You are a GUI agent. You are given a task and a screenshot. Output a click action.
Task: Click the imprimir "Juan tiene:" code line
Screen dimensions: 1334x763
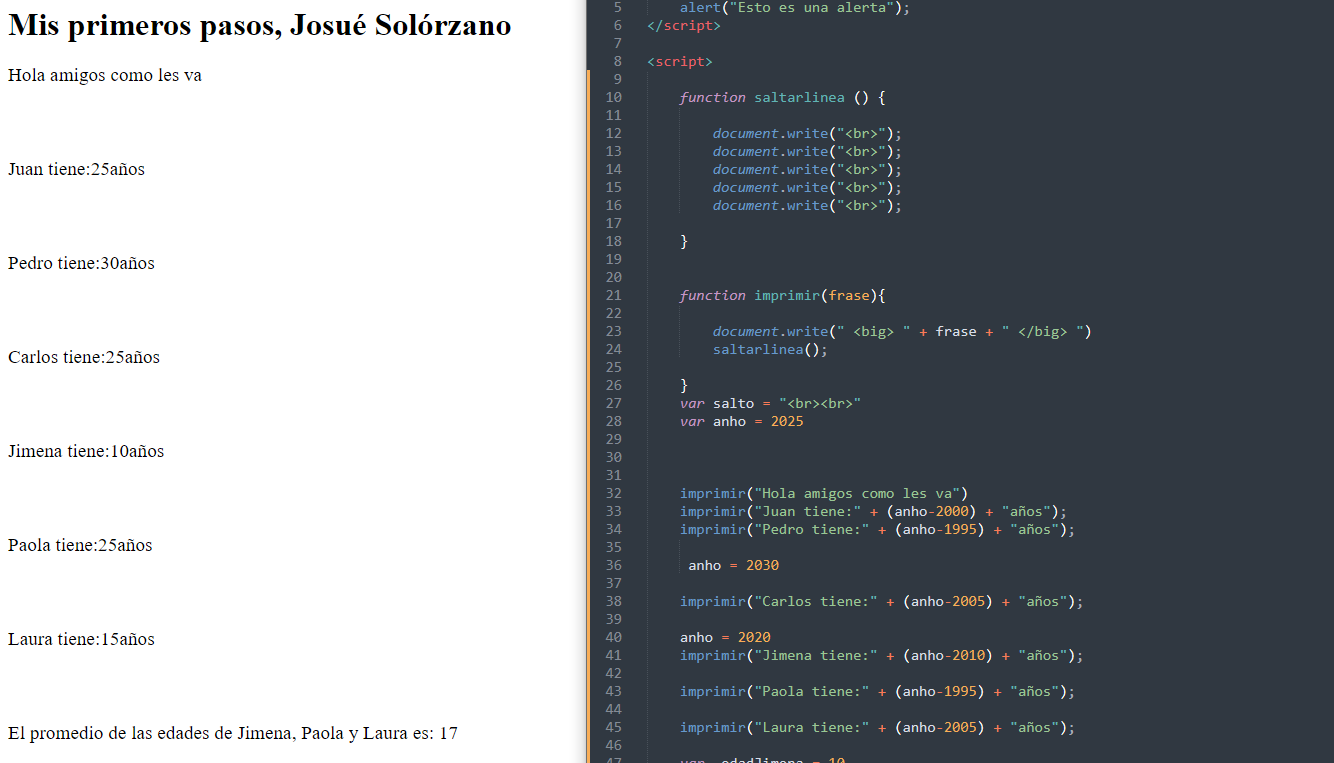874,511
